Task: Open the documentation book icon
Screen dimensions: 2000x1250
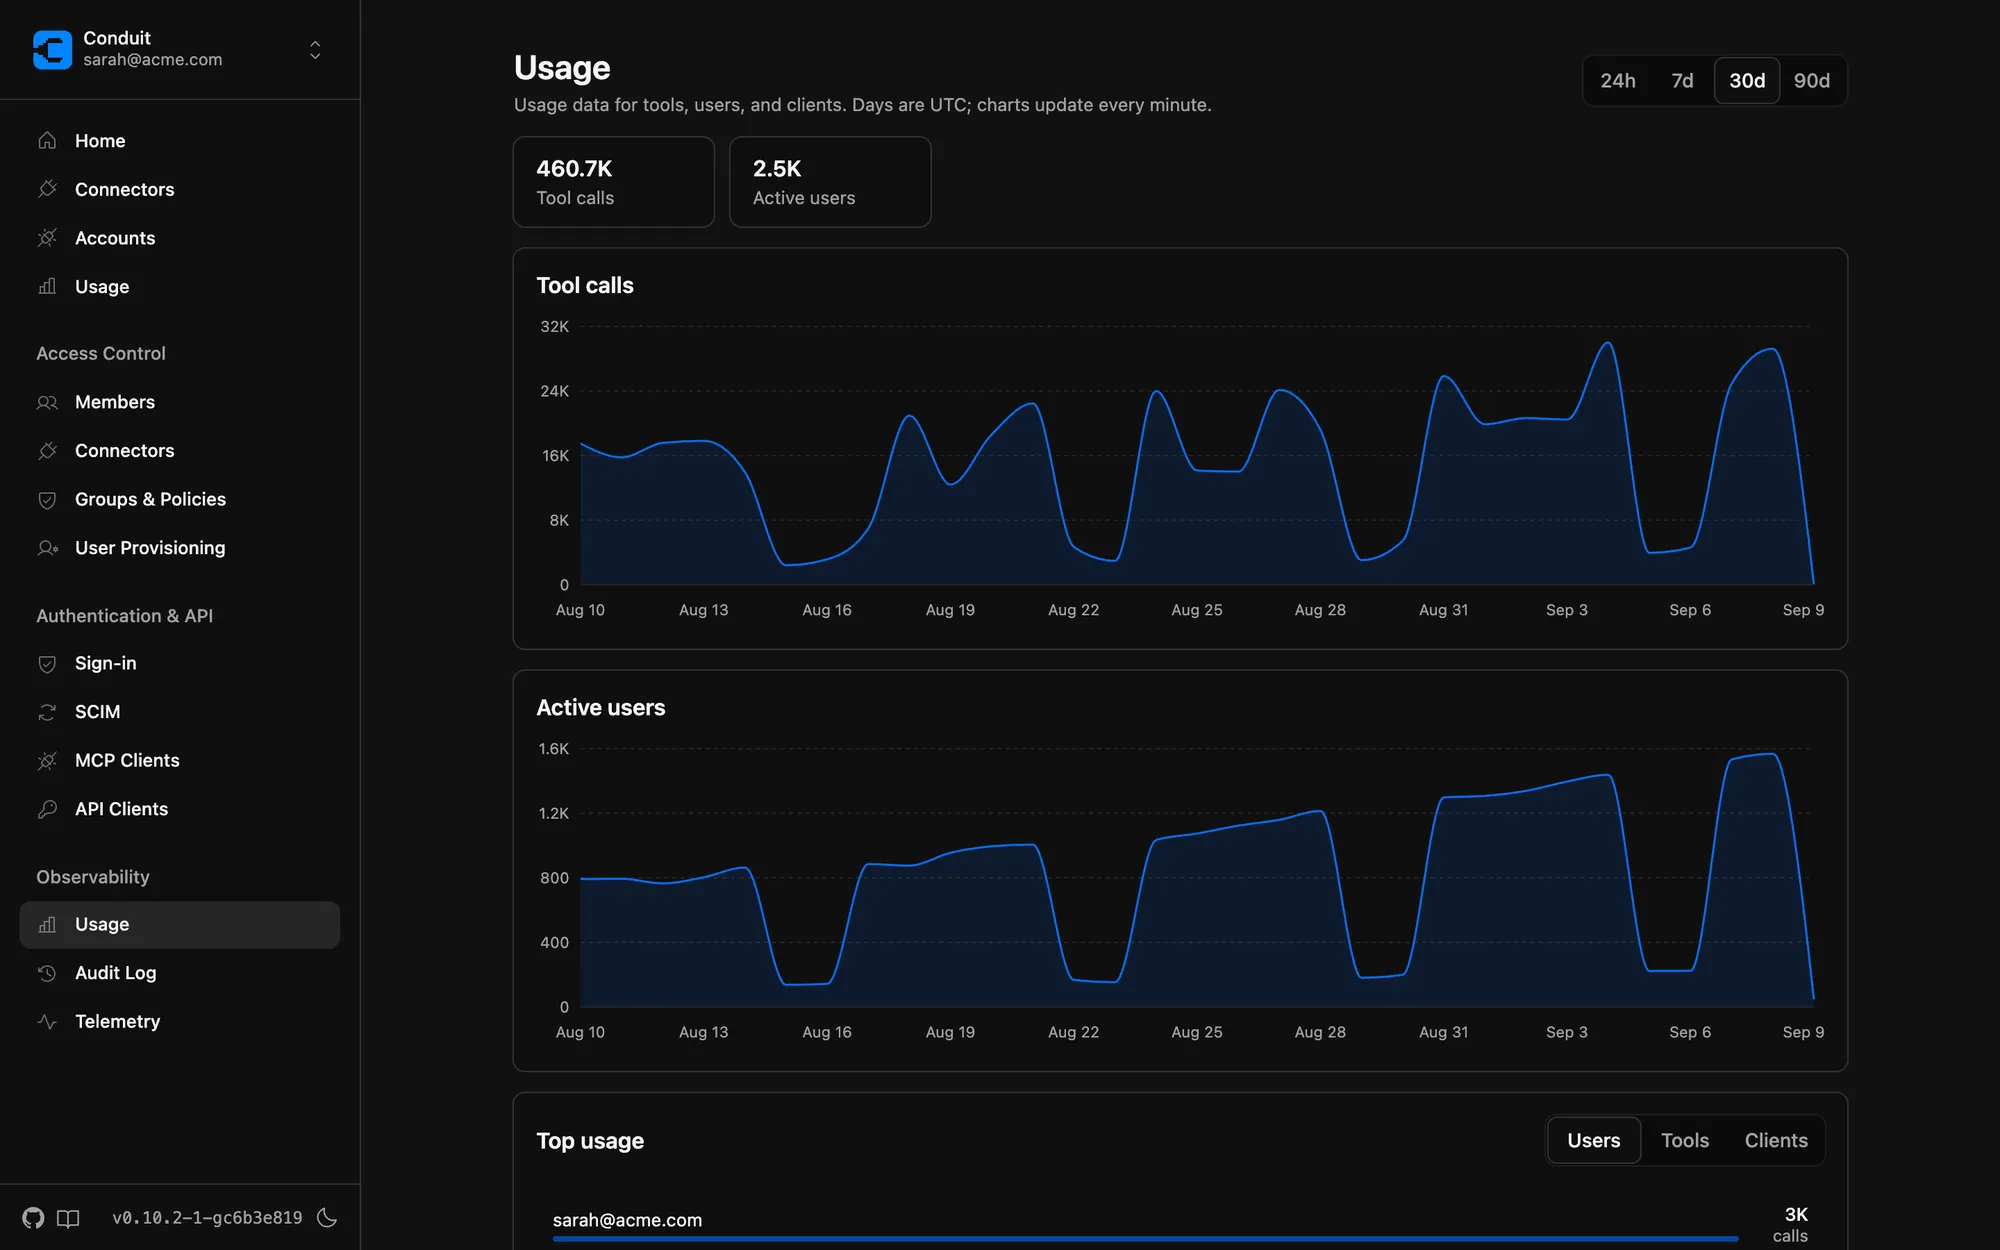Action: click(x=68, y=1218)
